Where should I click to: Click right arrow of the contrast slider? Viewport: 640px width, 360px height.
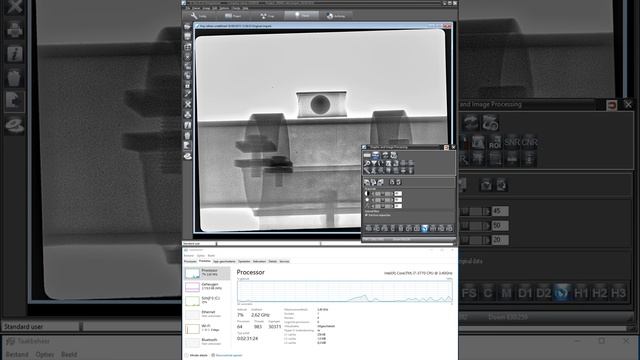[x=392, y=193]
